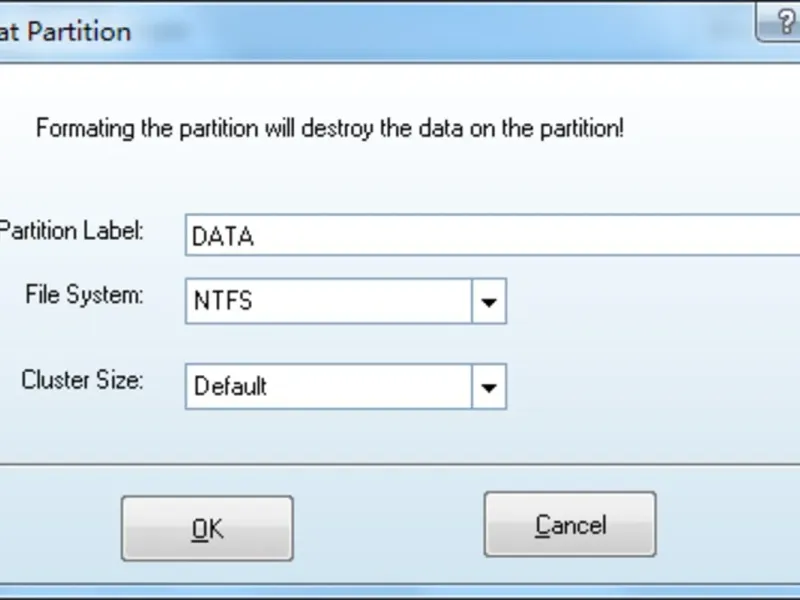This screenshot has width=800, height=600.
Task: Click the Default value in Cluster Size box
Action: click(231, 386)
